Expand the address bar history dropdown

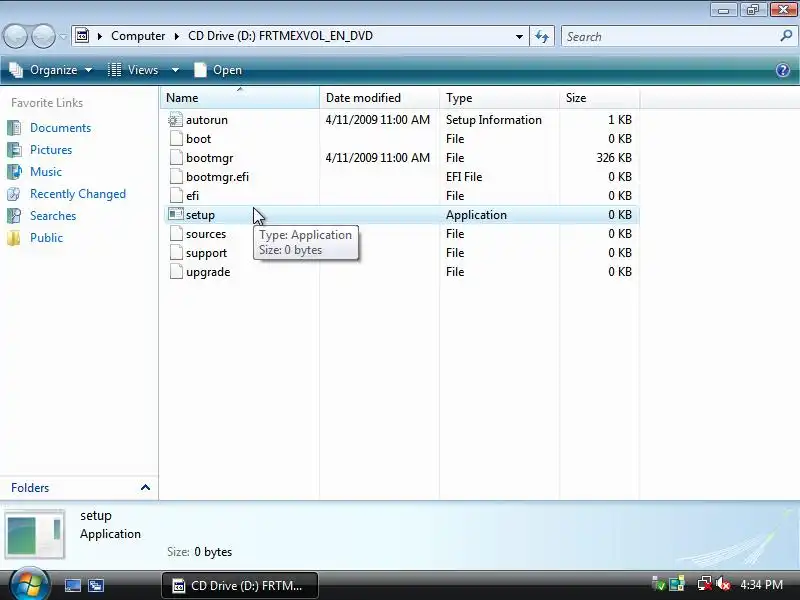coord(519,37)
